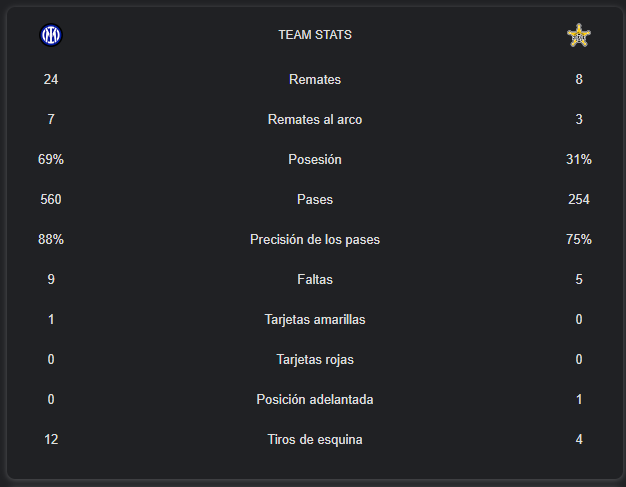Select the Tiros de esquina label
Screen dimensions: 626x487
coord(315,439)
